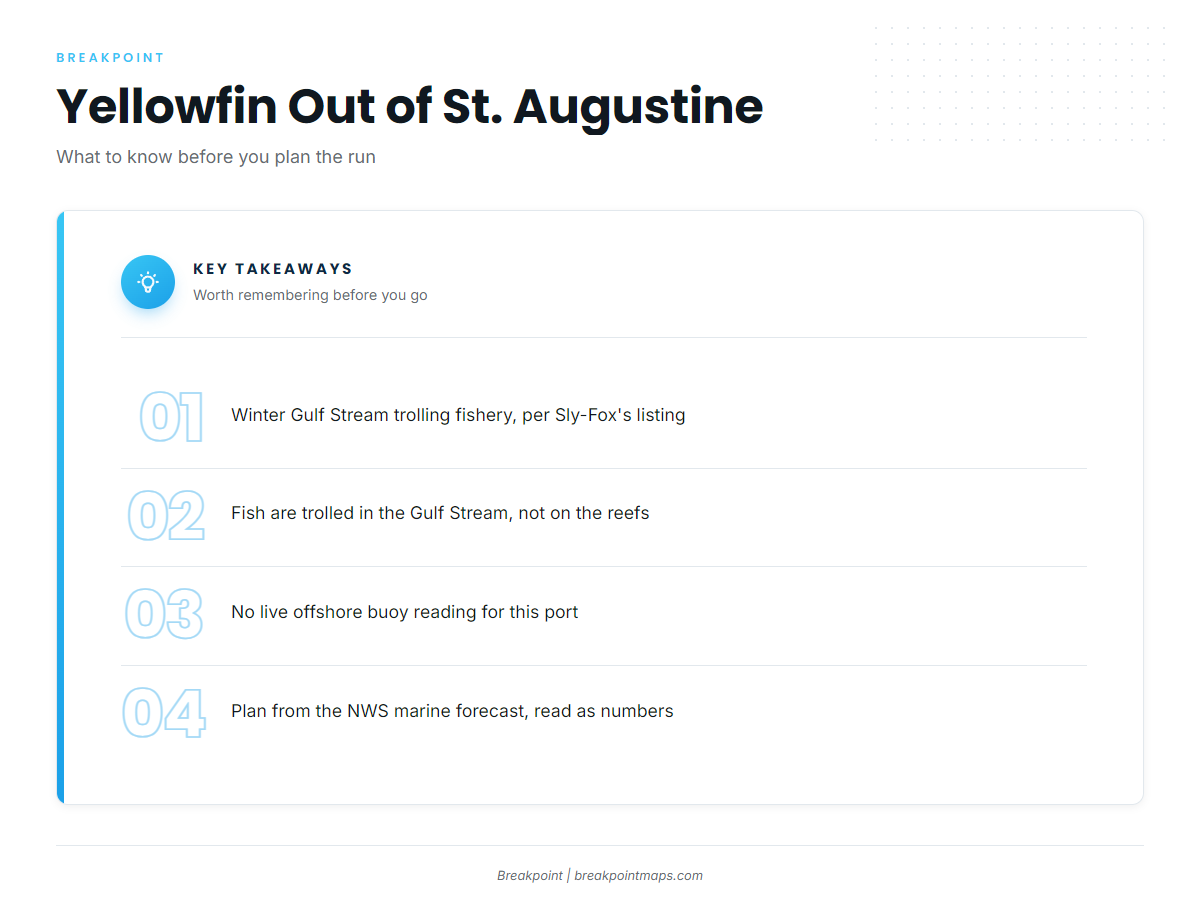
Task: Open the breakpointmaps.com footer text
Action: [638, 876]
